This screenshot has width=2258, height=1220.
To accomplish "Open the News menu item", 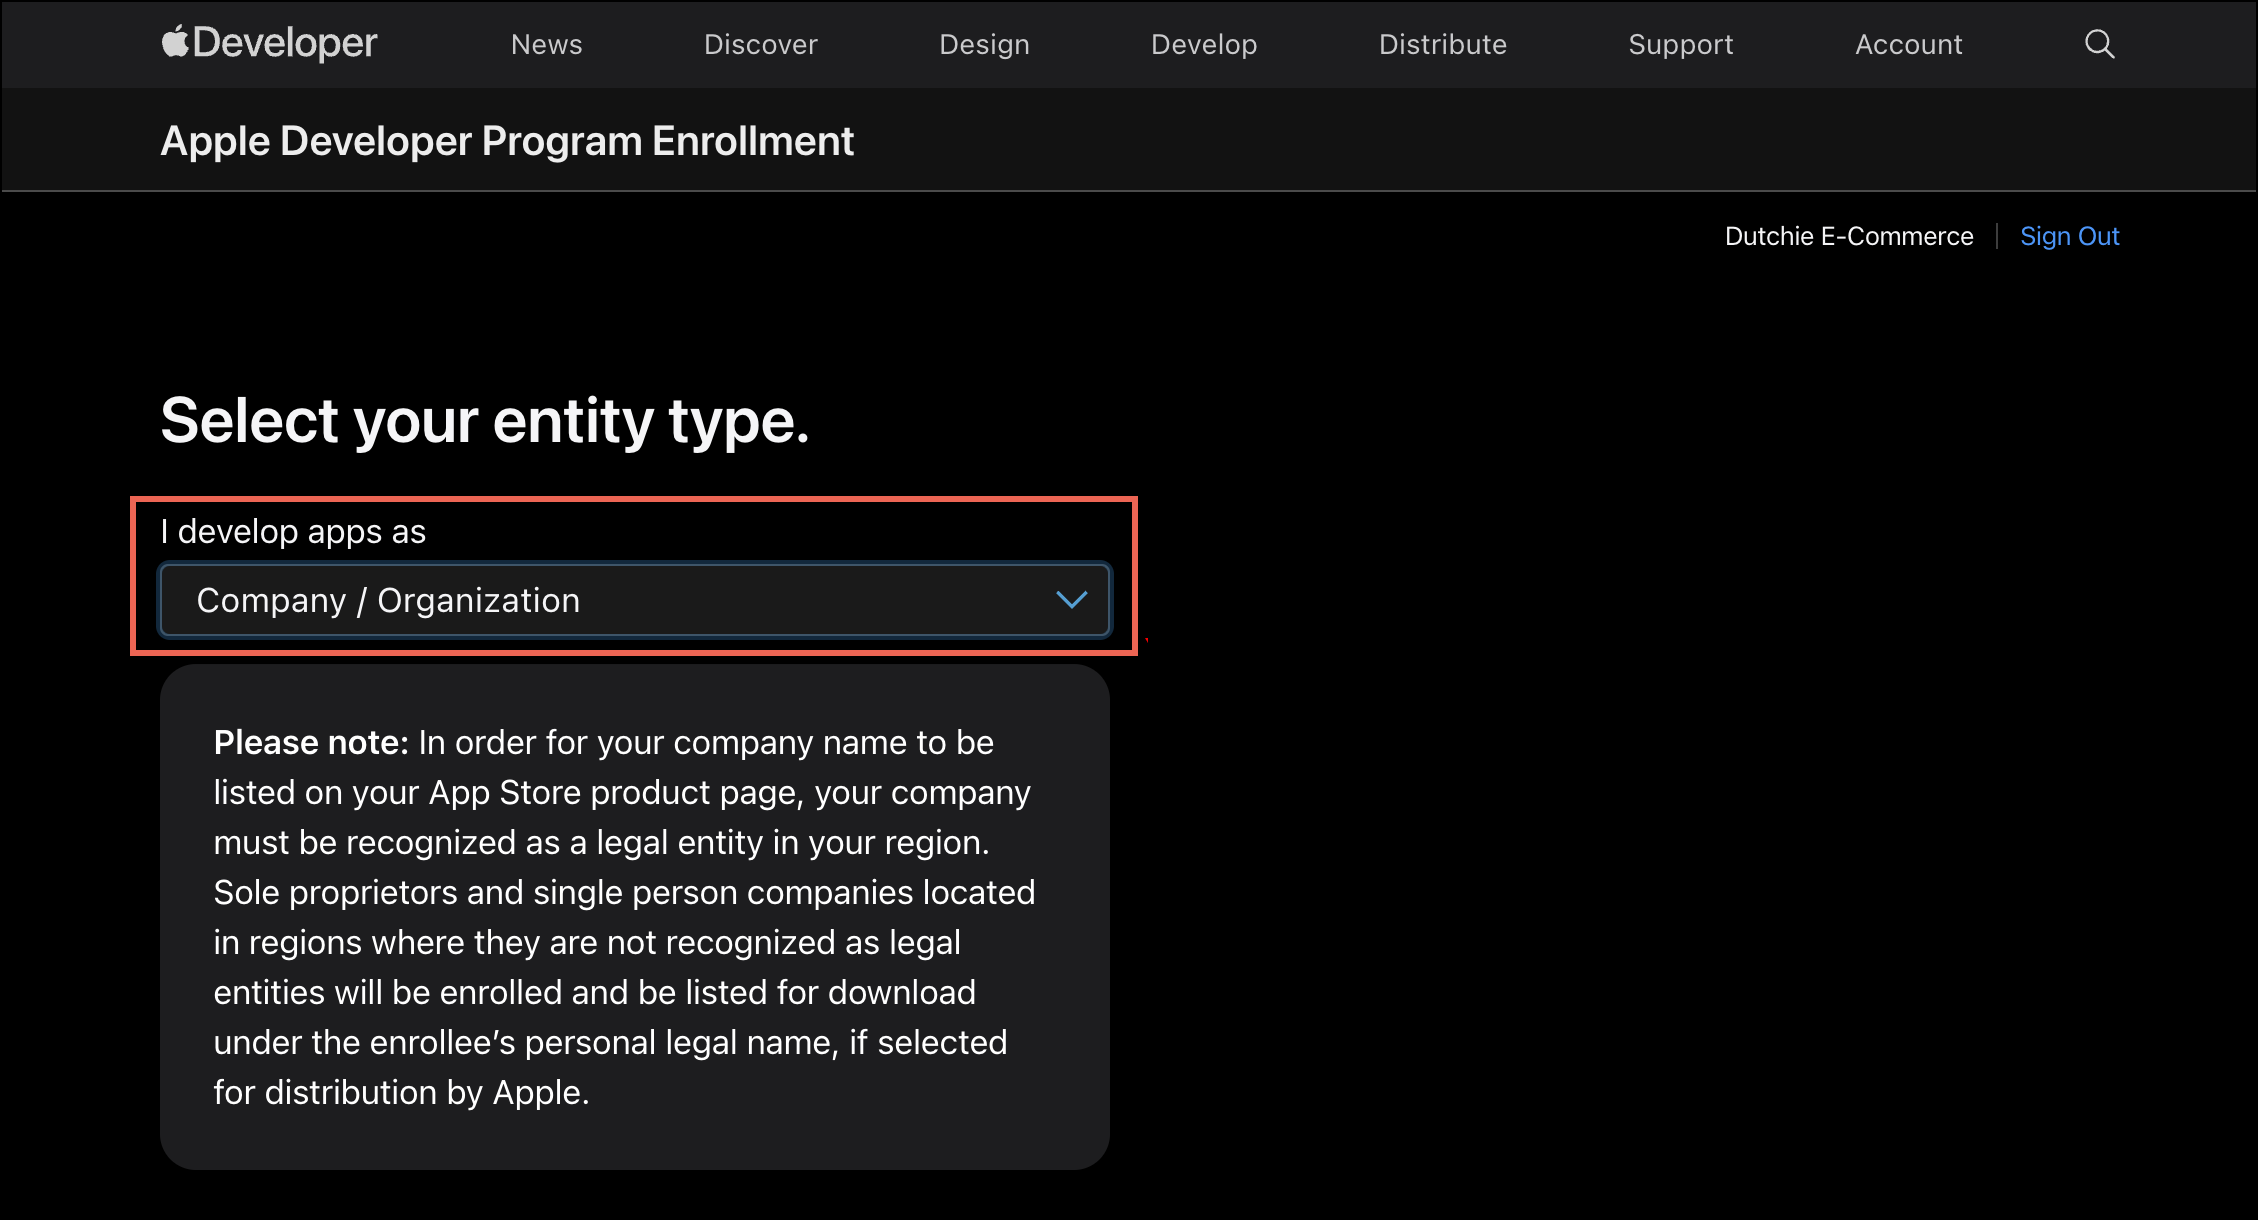I will coord(546,45).
